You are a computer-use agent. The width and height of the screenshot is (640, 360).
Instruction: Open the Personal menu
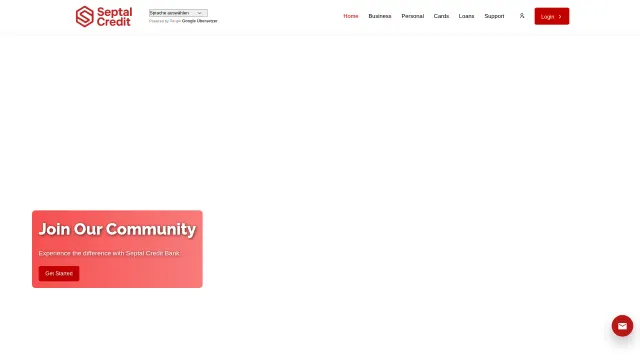coord(413,16)
